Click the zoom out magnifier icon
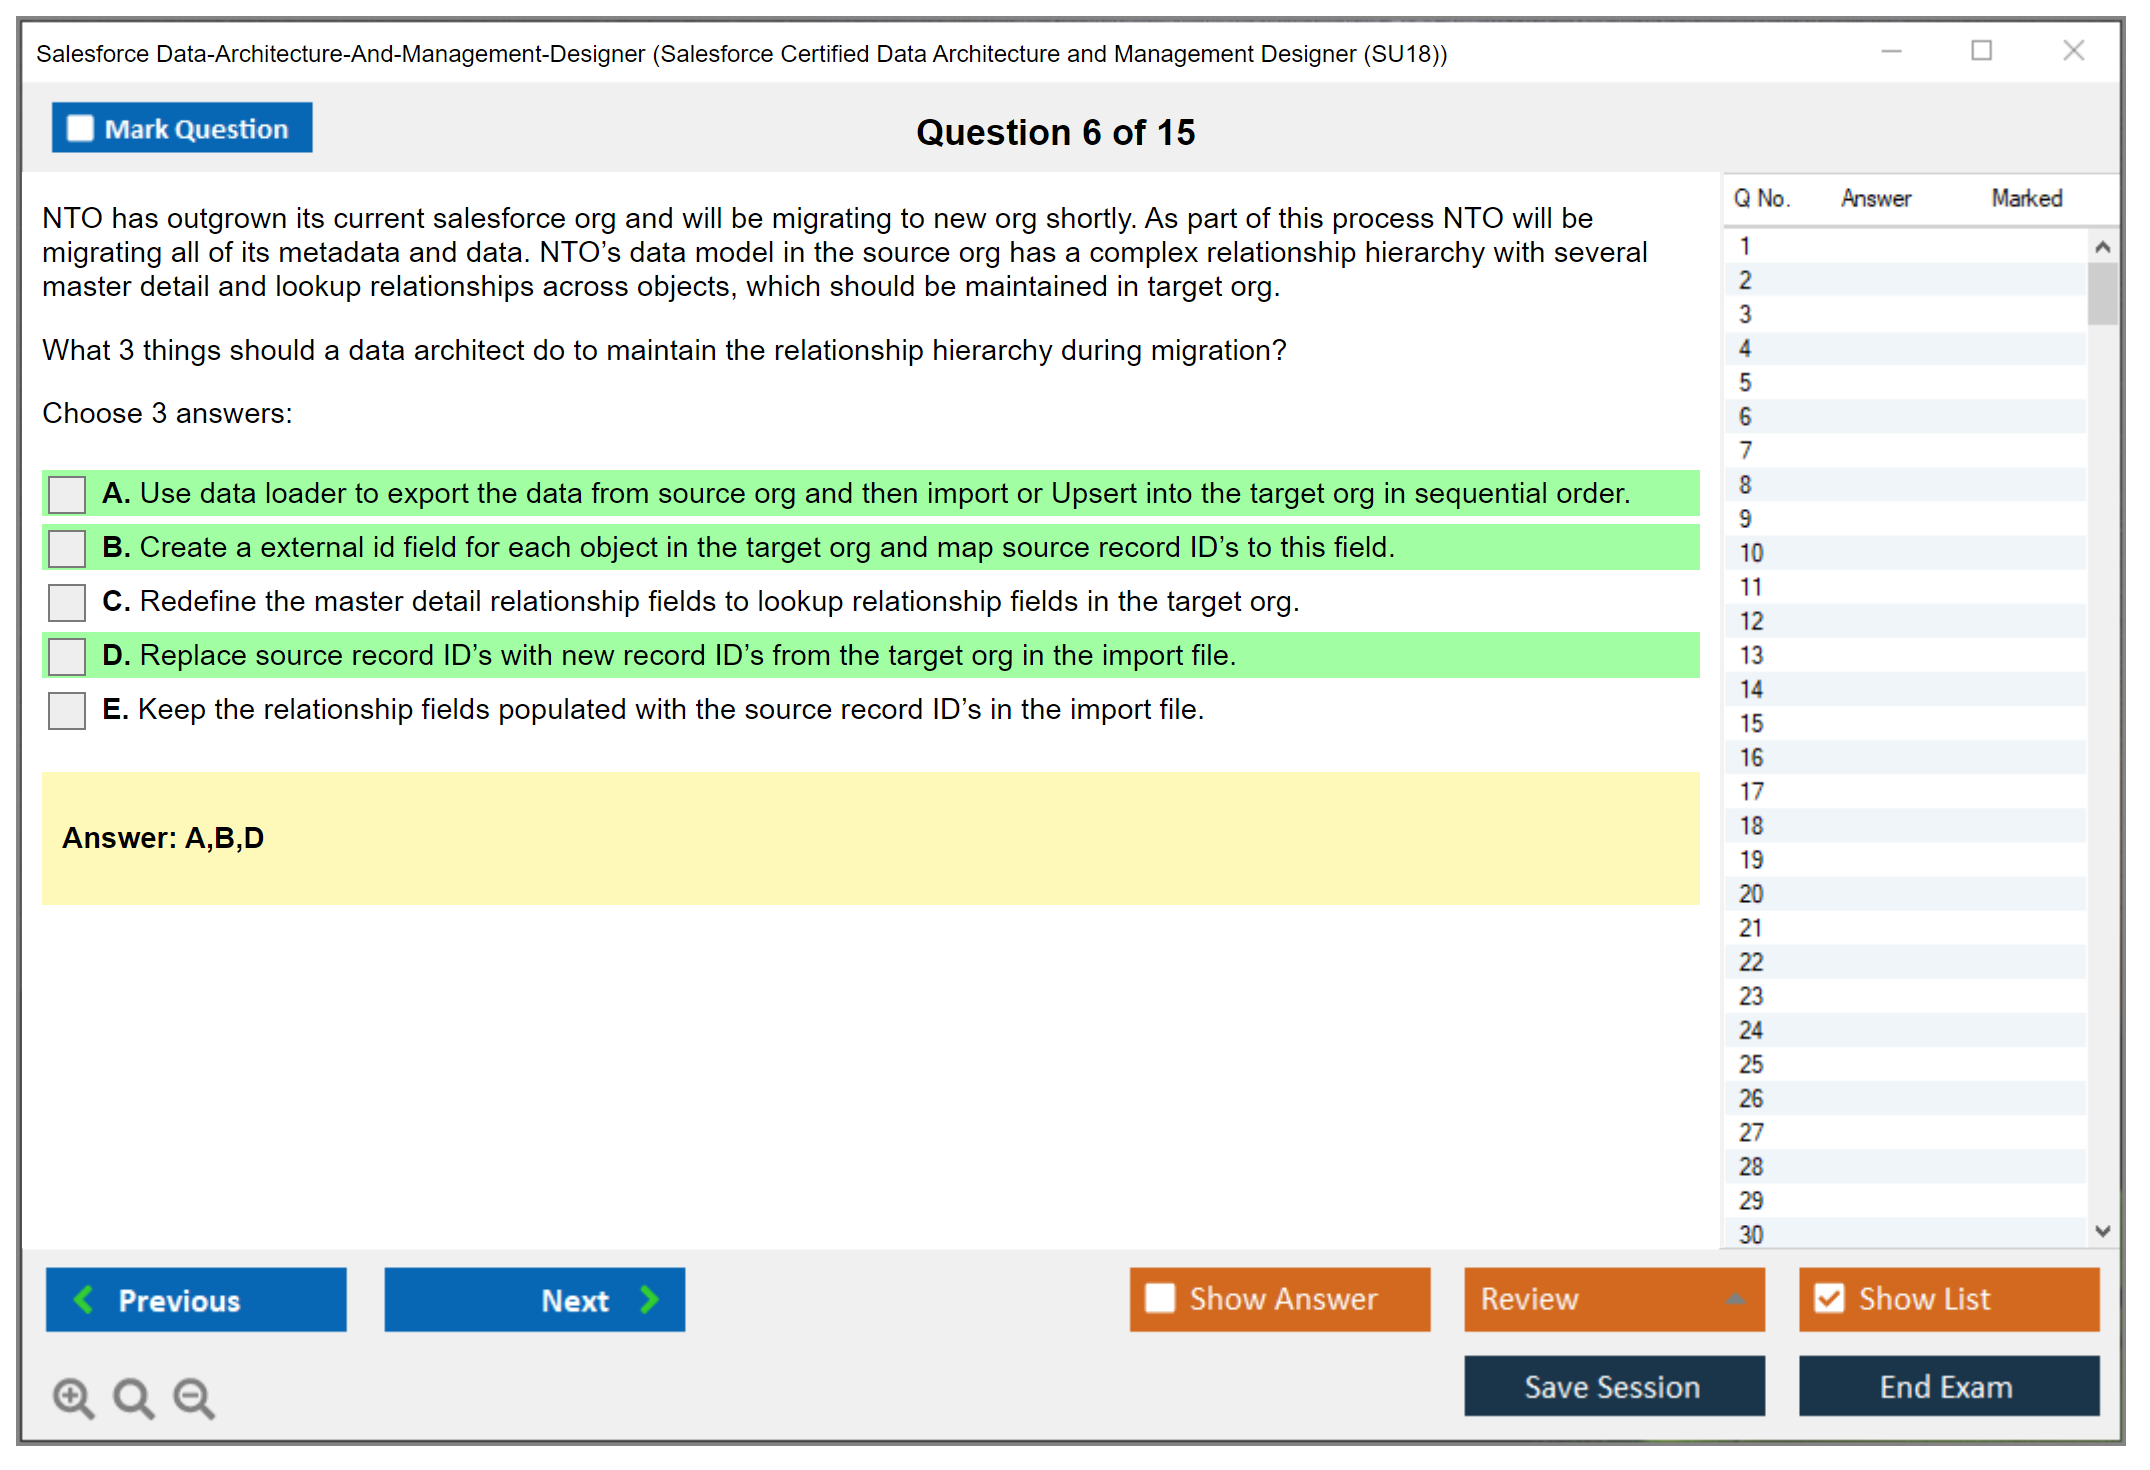This screenshot has width=2150, height=1470. coord(193,1397)
